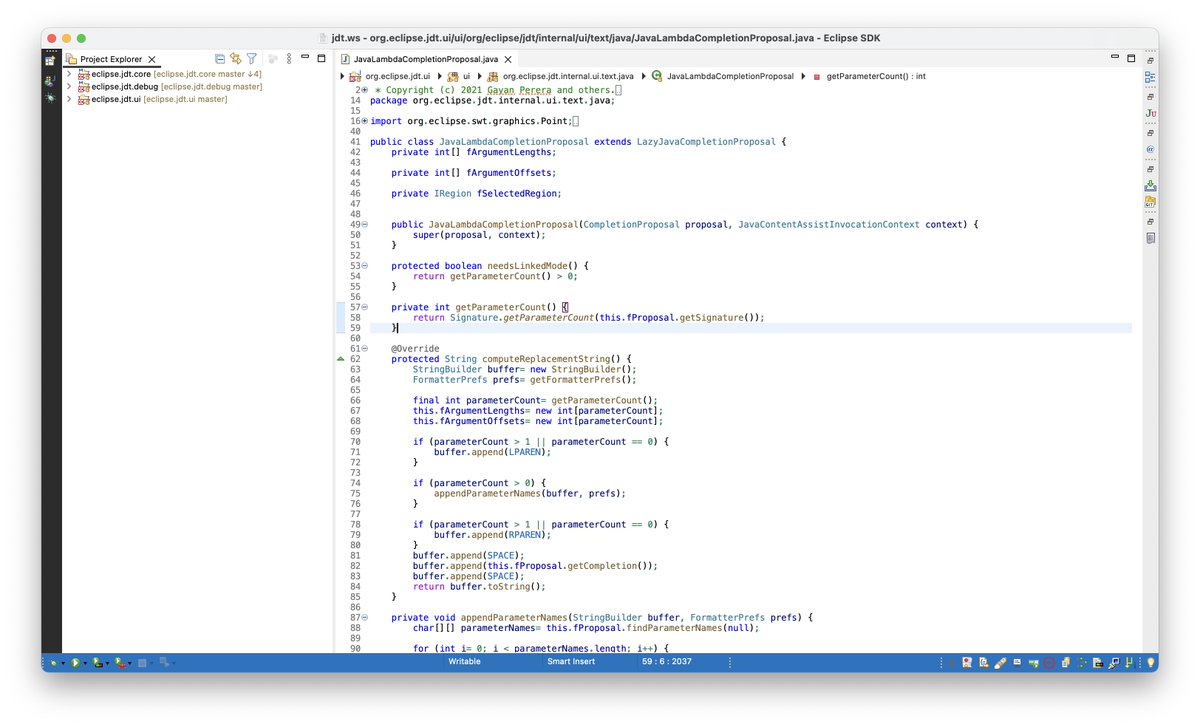Toggle Link with Editor in Project Explorer
Screen dimensions: 1200x727
[x=236, y=59]
